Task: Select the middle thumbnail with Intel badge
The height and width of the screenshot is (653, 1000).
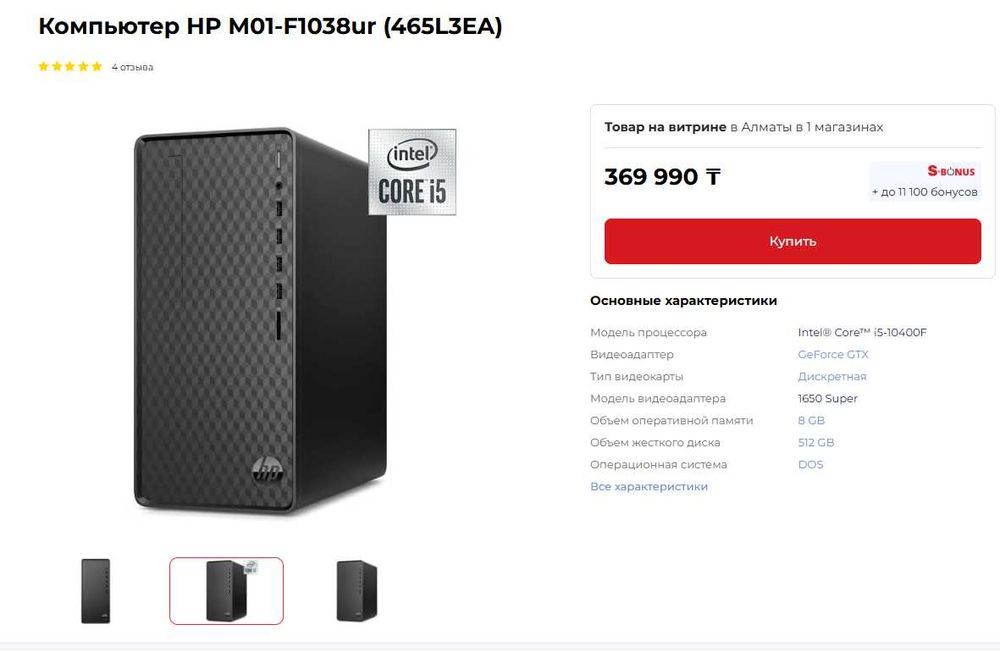Action: coord(227,591)
